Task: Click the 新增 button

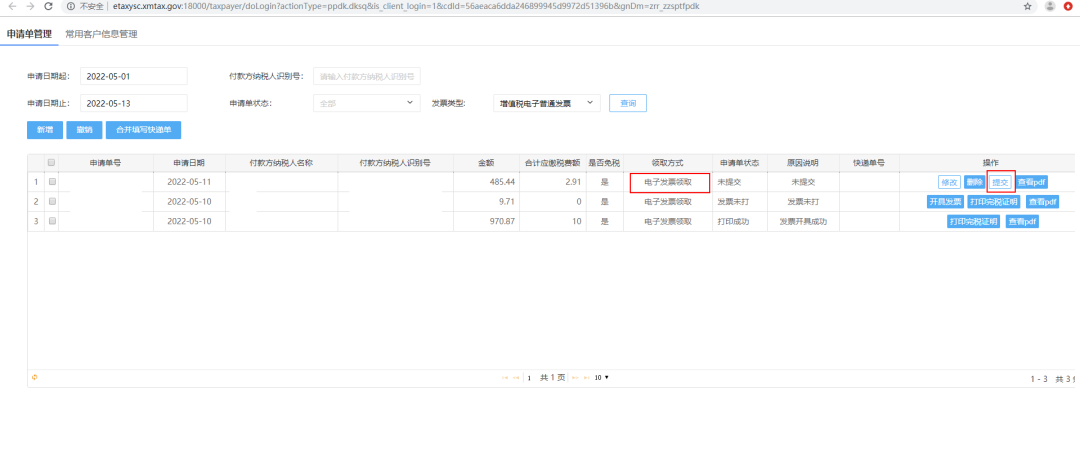Action: click(45, 129)
